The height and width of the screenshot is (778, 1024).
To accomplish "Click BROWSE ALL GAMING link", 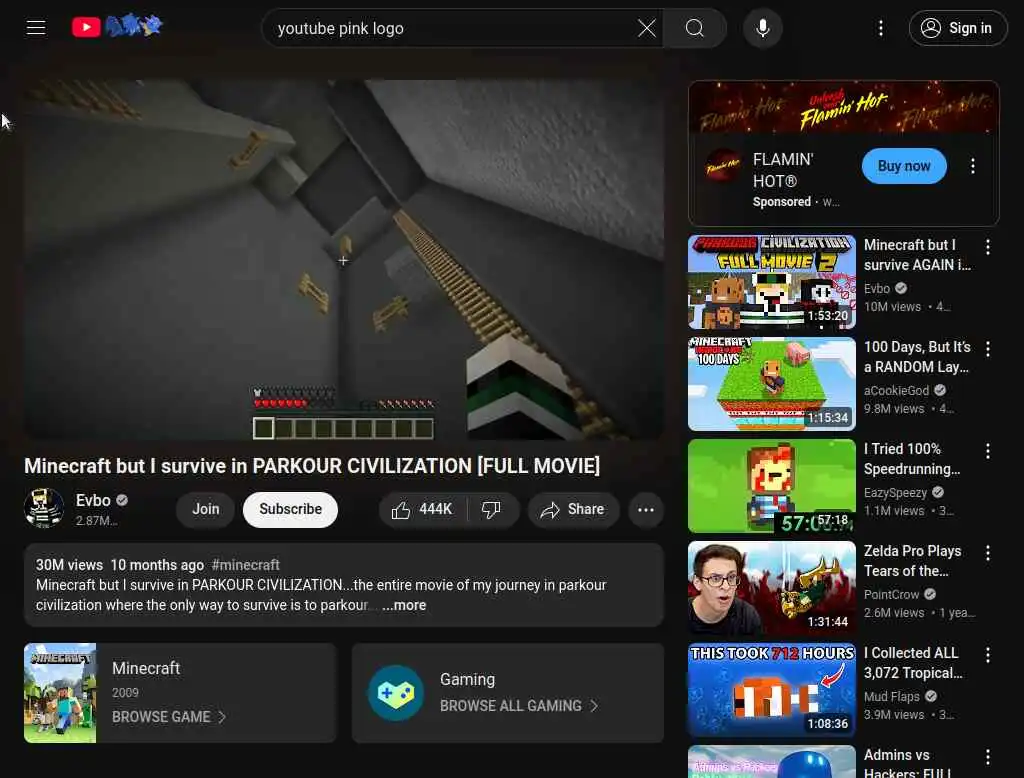I will click(519, 706).
